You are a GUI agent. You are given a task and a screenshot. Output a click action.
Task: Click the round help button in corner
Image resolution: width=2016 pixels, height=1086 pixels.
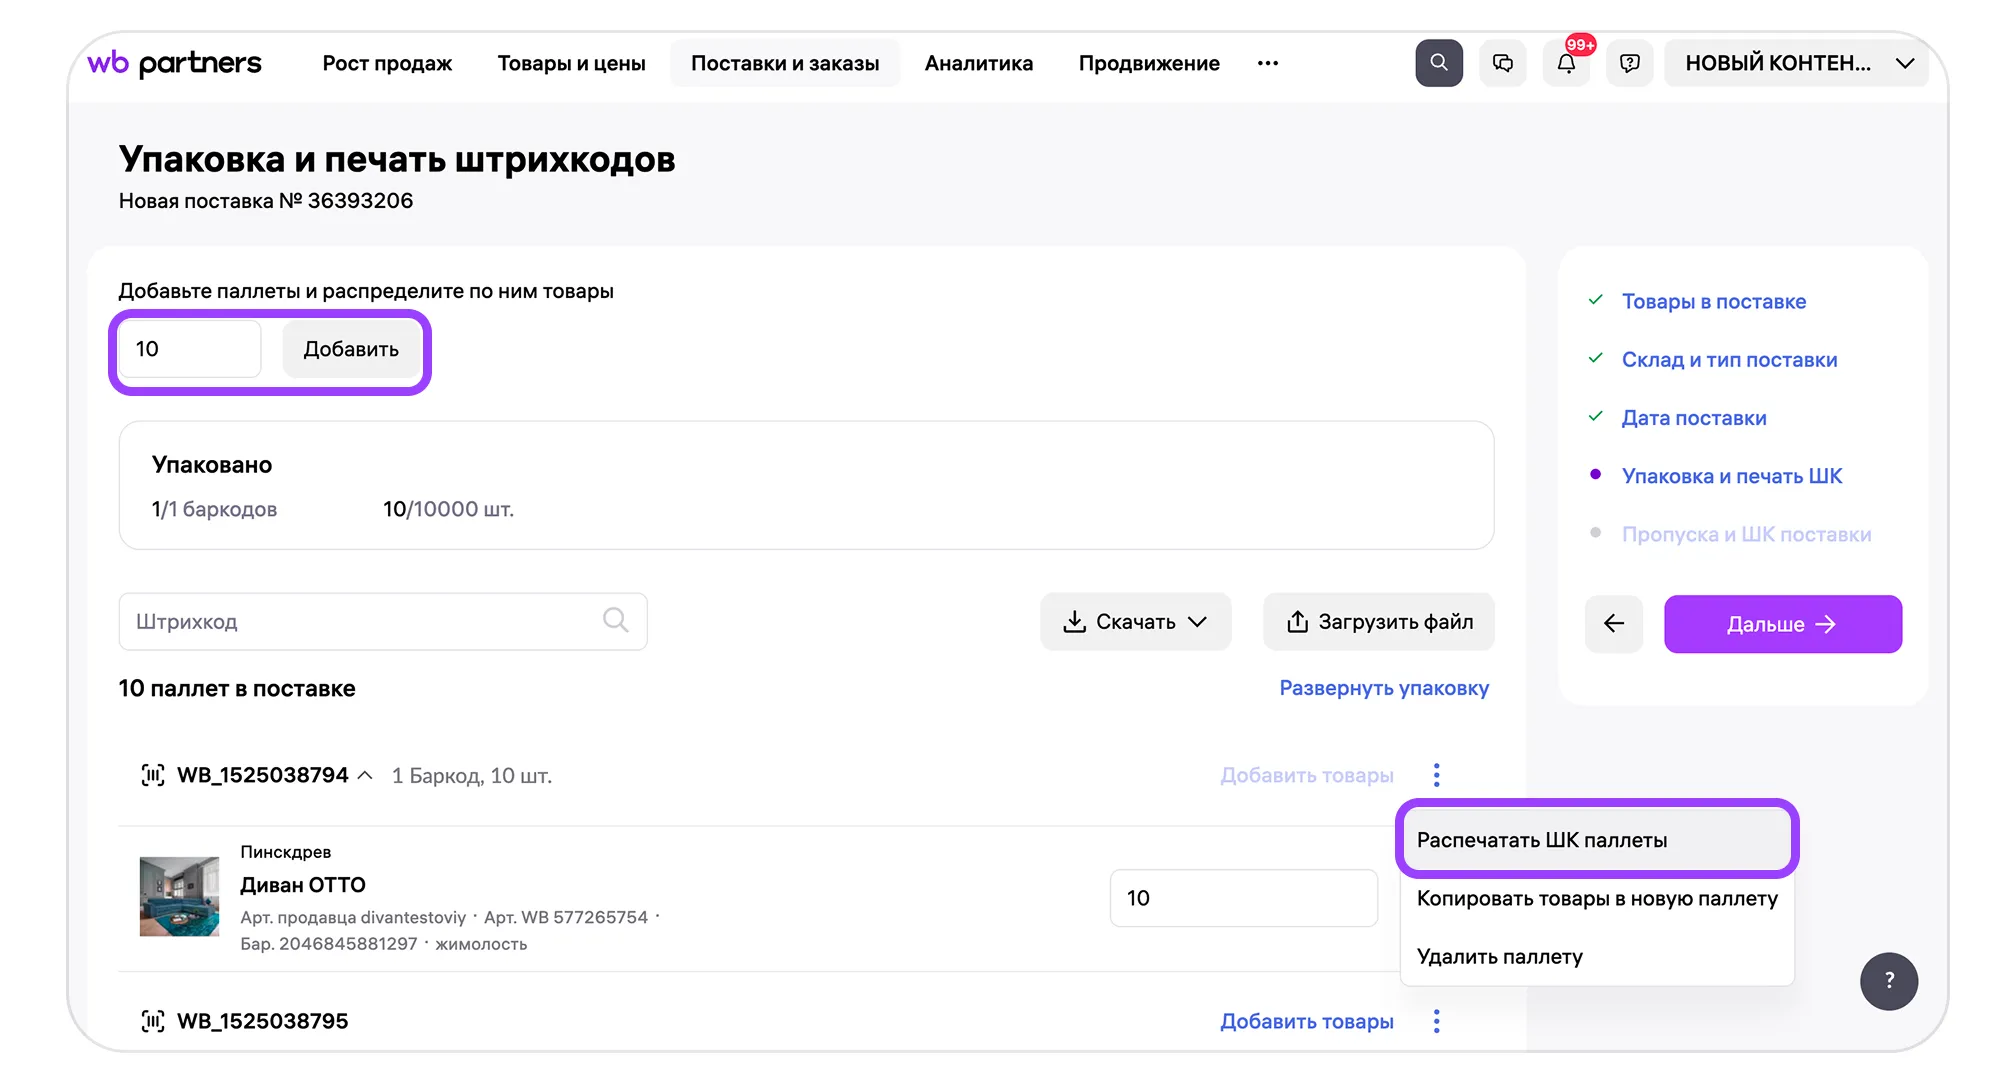(1888, 980)
